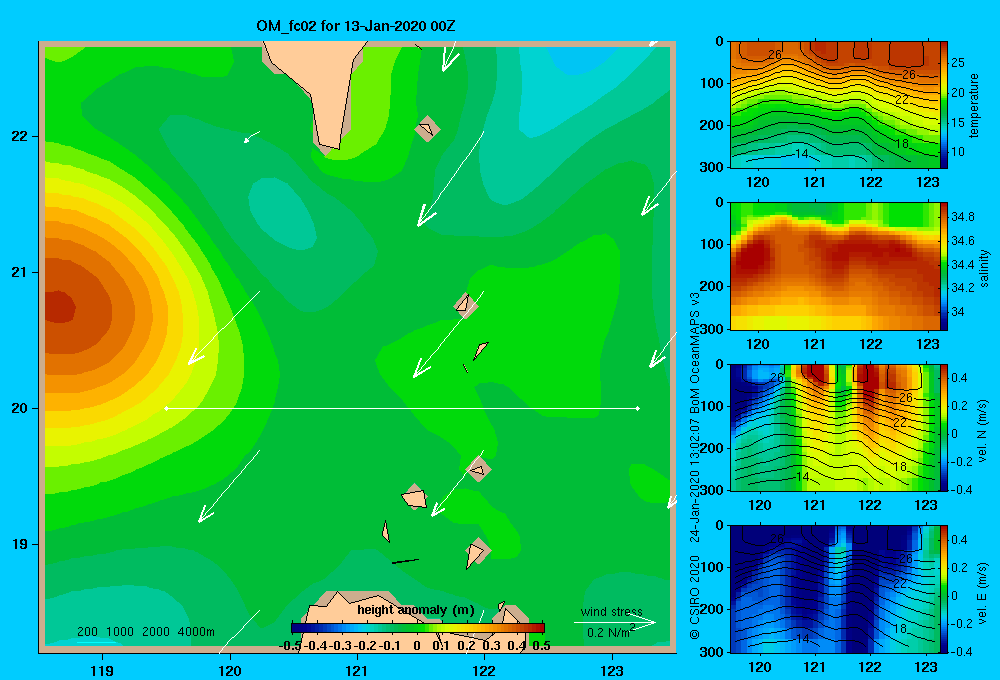Click longitude label 120 on main map axis
Viewport: 1000px width, 680px height.
click(x=230, y=670)
